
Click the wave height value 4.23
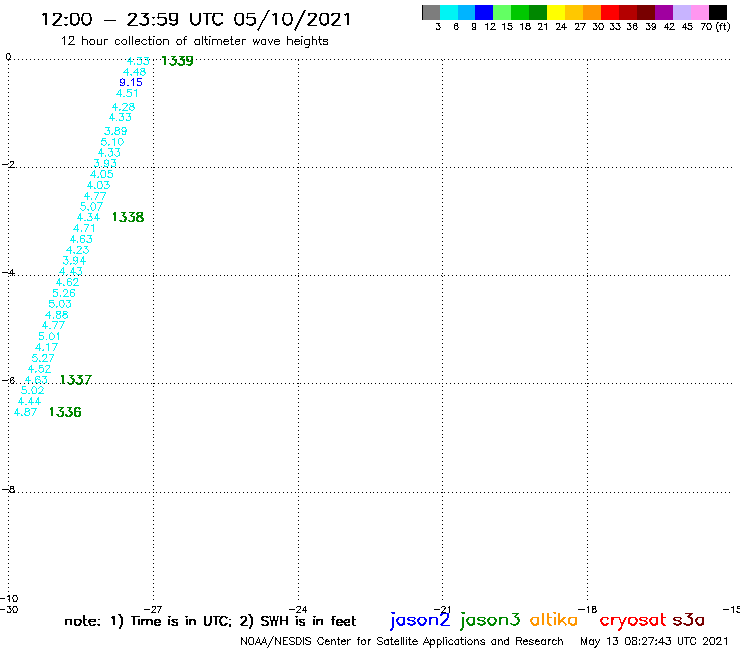(x=77, y=250)
